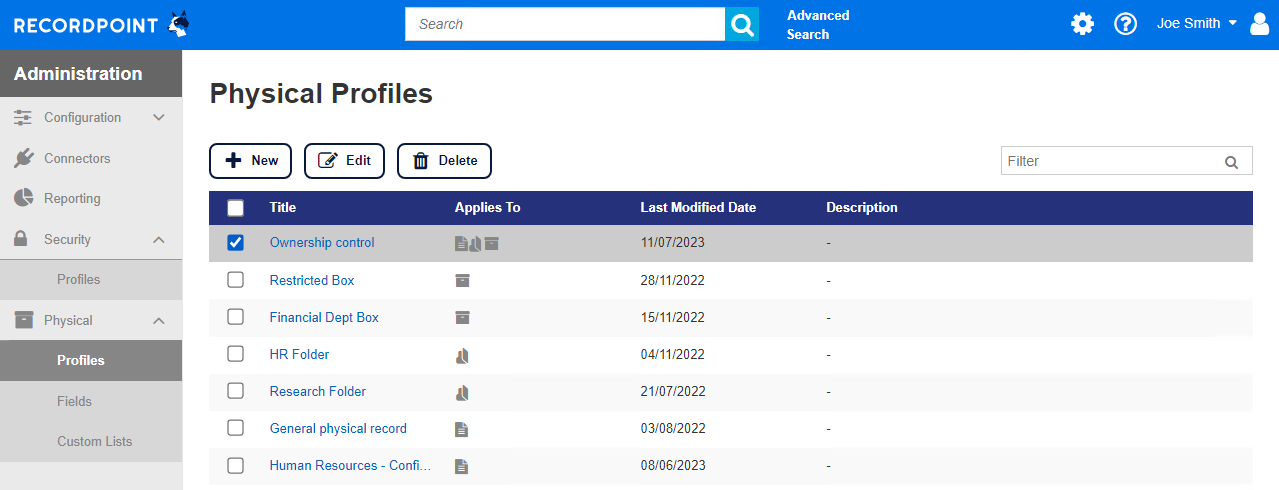This screenshot has height=490, width=1279.
Task: Click the date 21/07/2022
Action: [673, 391]
